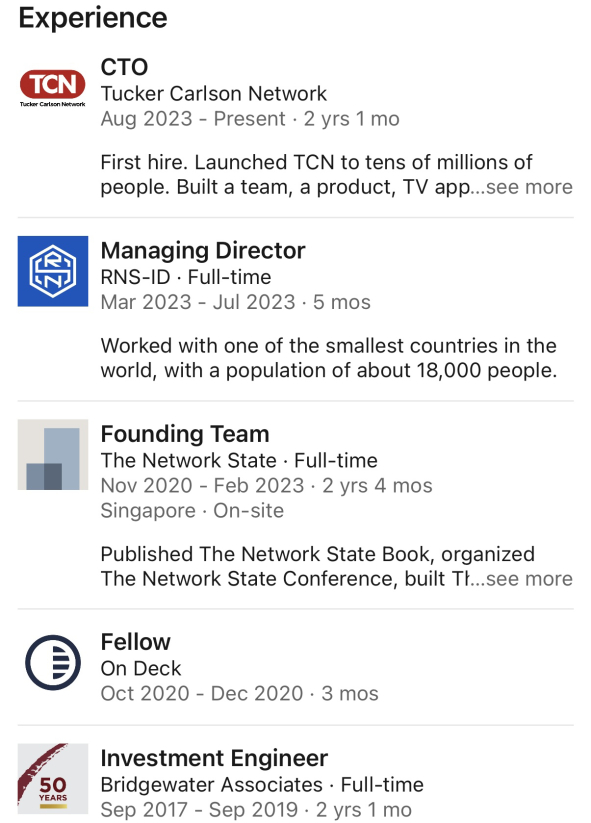Screen dimensions: 591x823
Task: Open the Tucker Carlson Network logo
Action: [52, 88]
